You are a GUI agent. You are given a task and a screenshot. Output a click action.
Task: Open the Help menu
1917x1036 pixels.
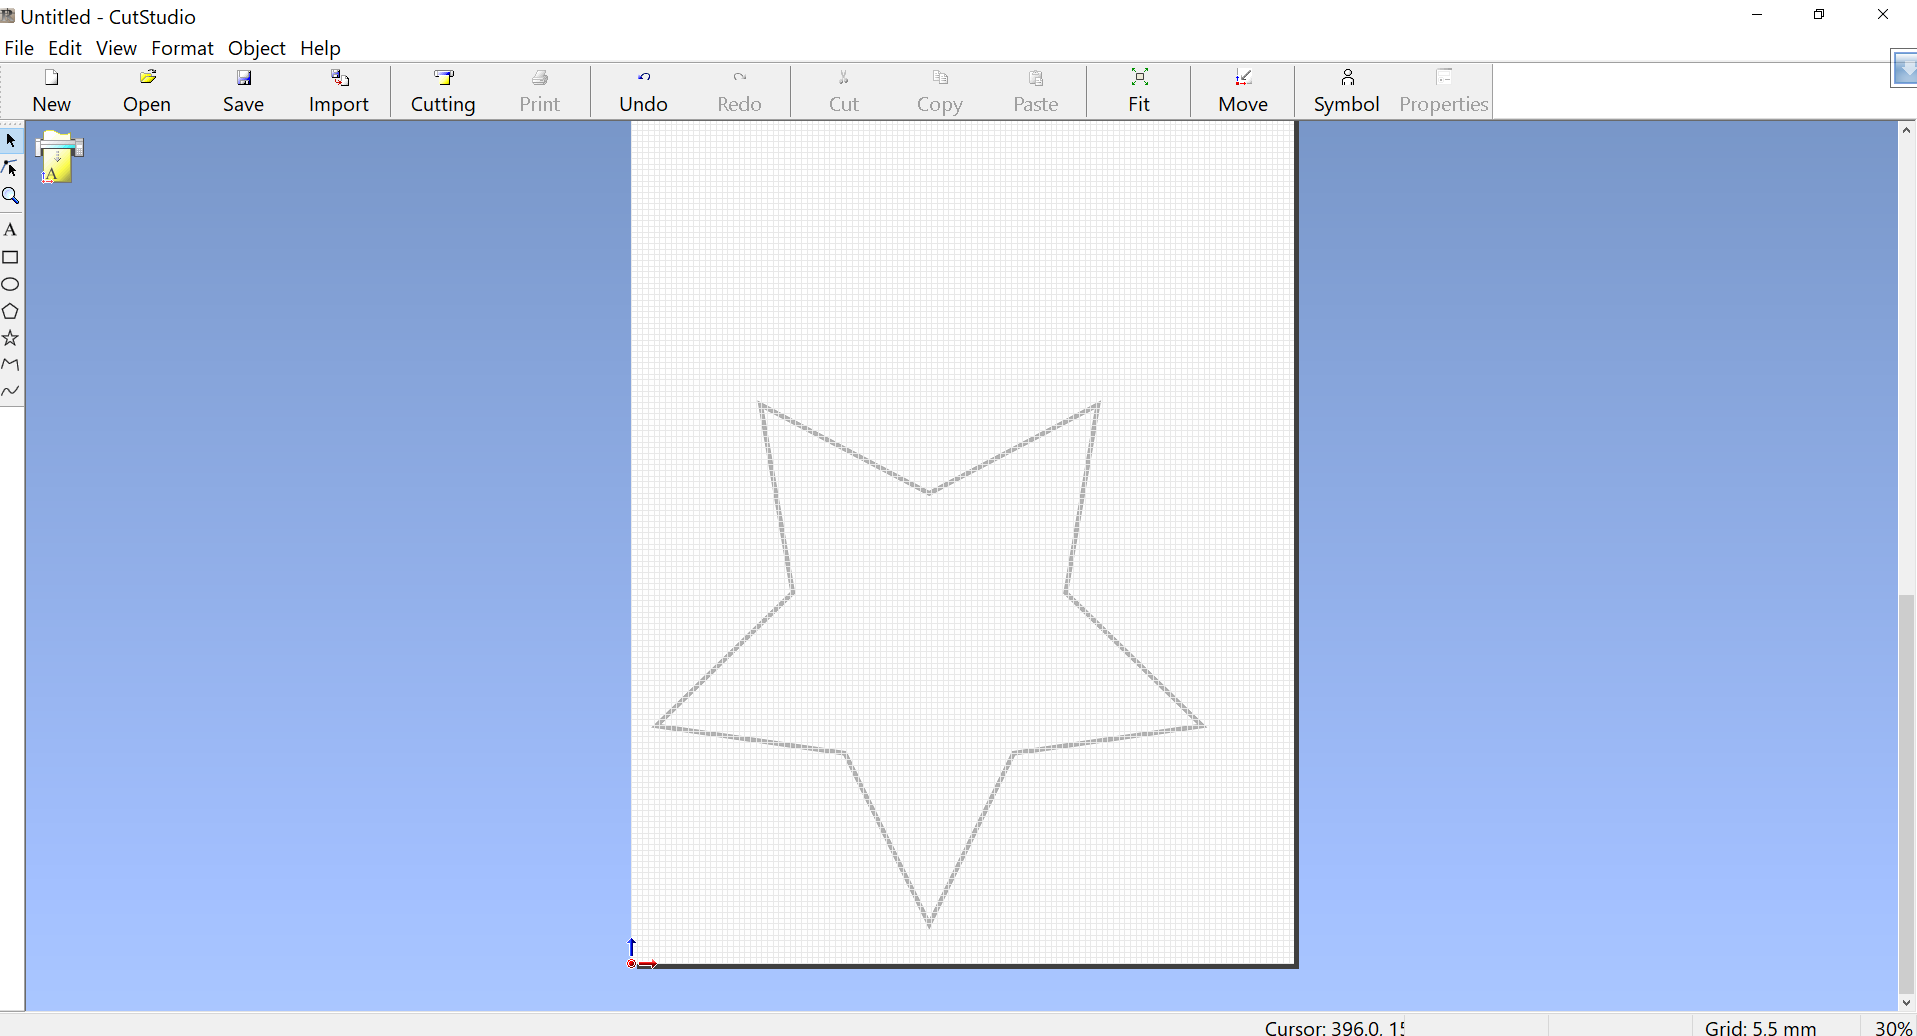pyautogui.click(x=320, y=48)
